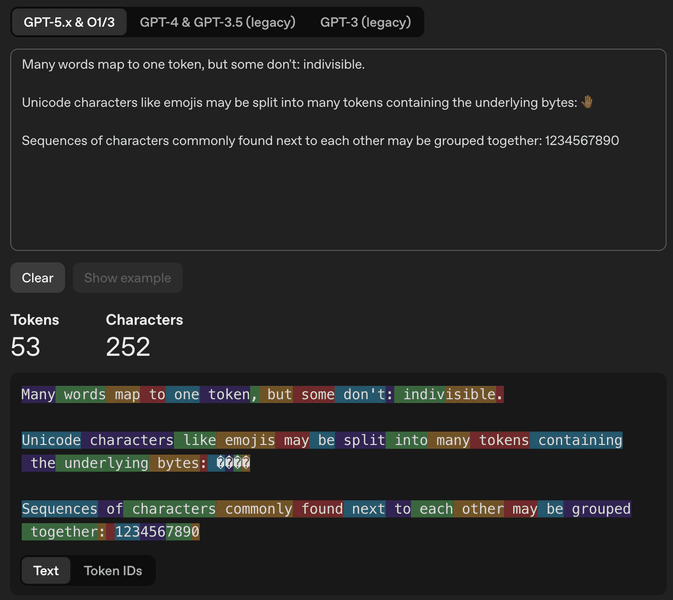Click the highlighted token 'bytes'
Viewport: 673px width, 600px height.
pos(174,463)
